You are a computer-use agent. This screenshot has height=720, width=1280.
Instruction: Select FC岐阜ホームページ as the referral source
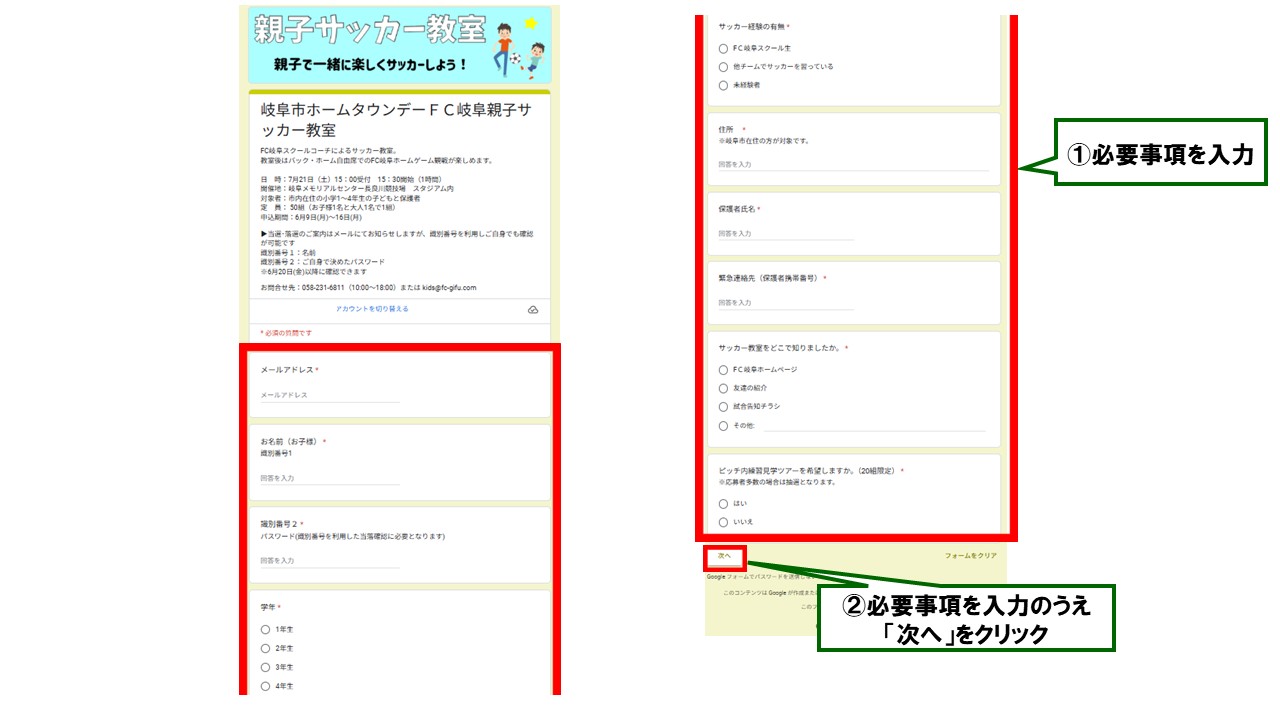point(723,370)
